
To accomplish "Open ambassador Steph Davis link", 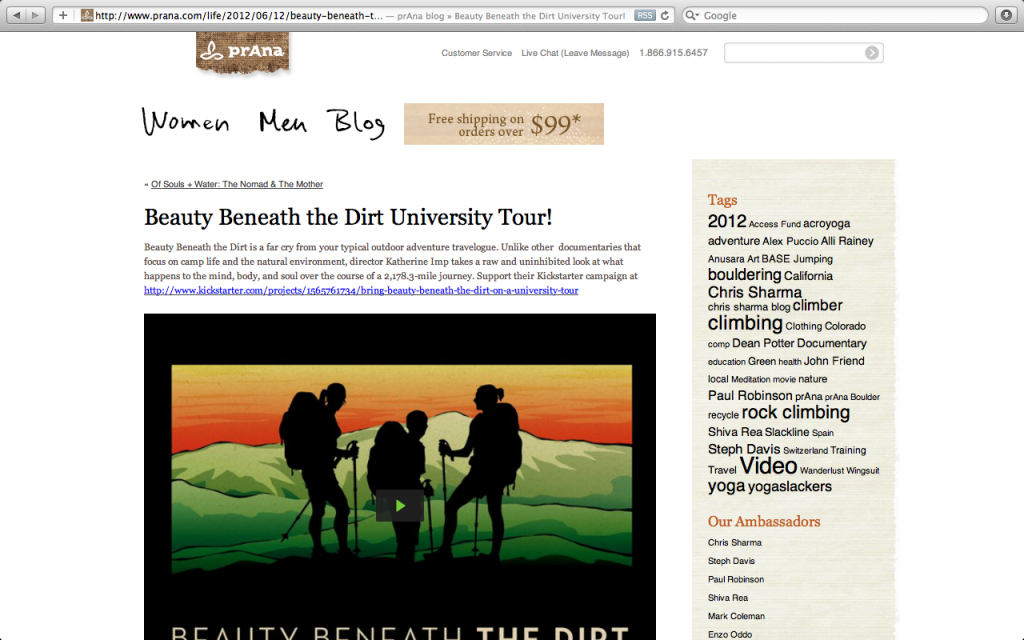I will click(731, 561).
